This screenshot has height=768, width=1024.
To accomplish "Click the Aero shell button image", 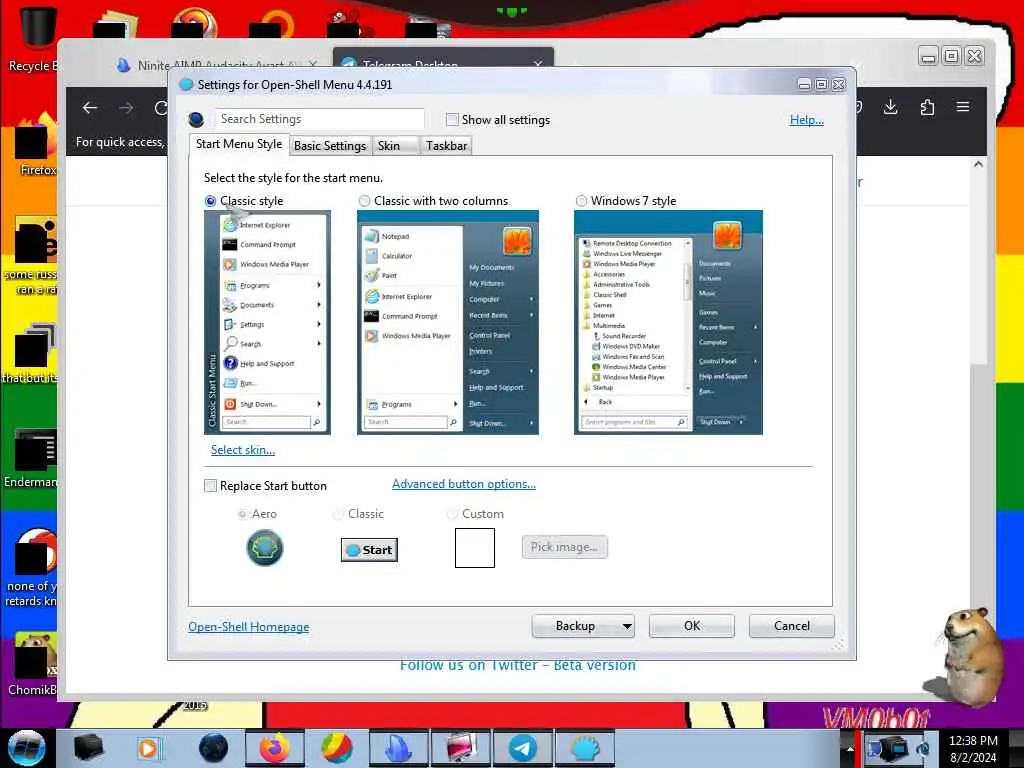I will (264, 547).
